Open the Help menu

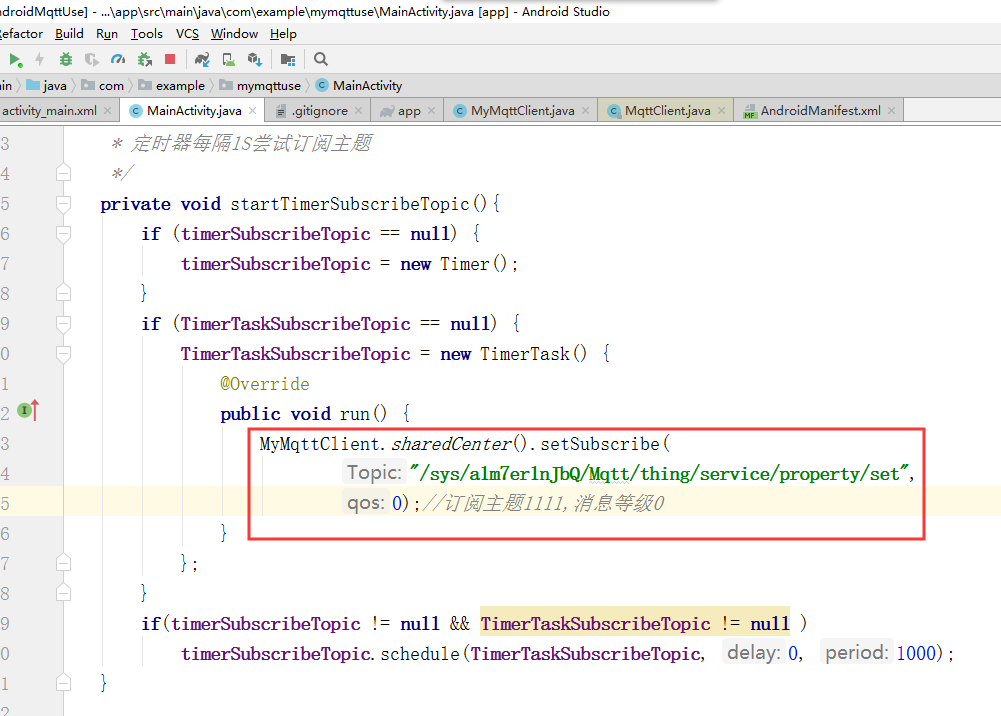pyautogui.click(x=283, y=34)
